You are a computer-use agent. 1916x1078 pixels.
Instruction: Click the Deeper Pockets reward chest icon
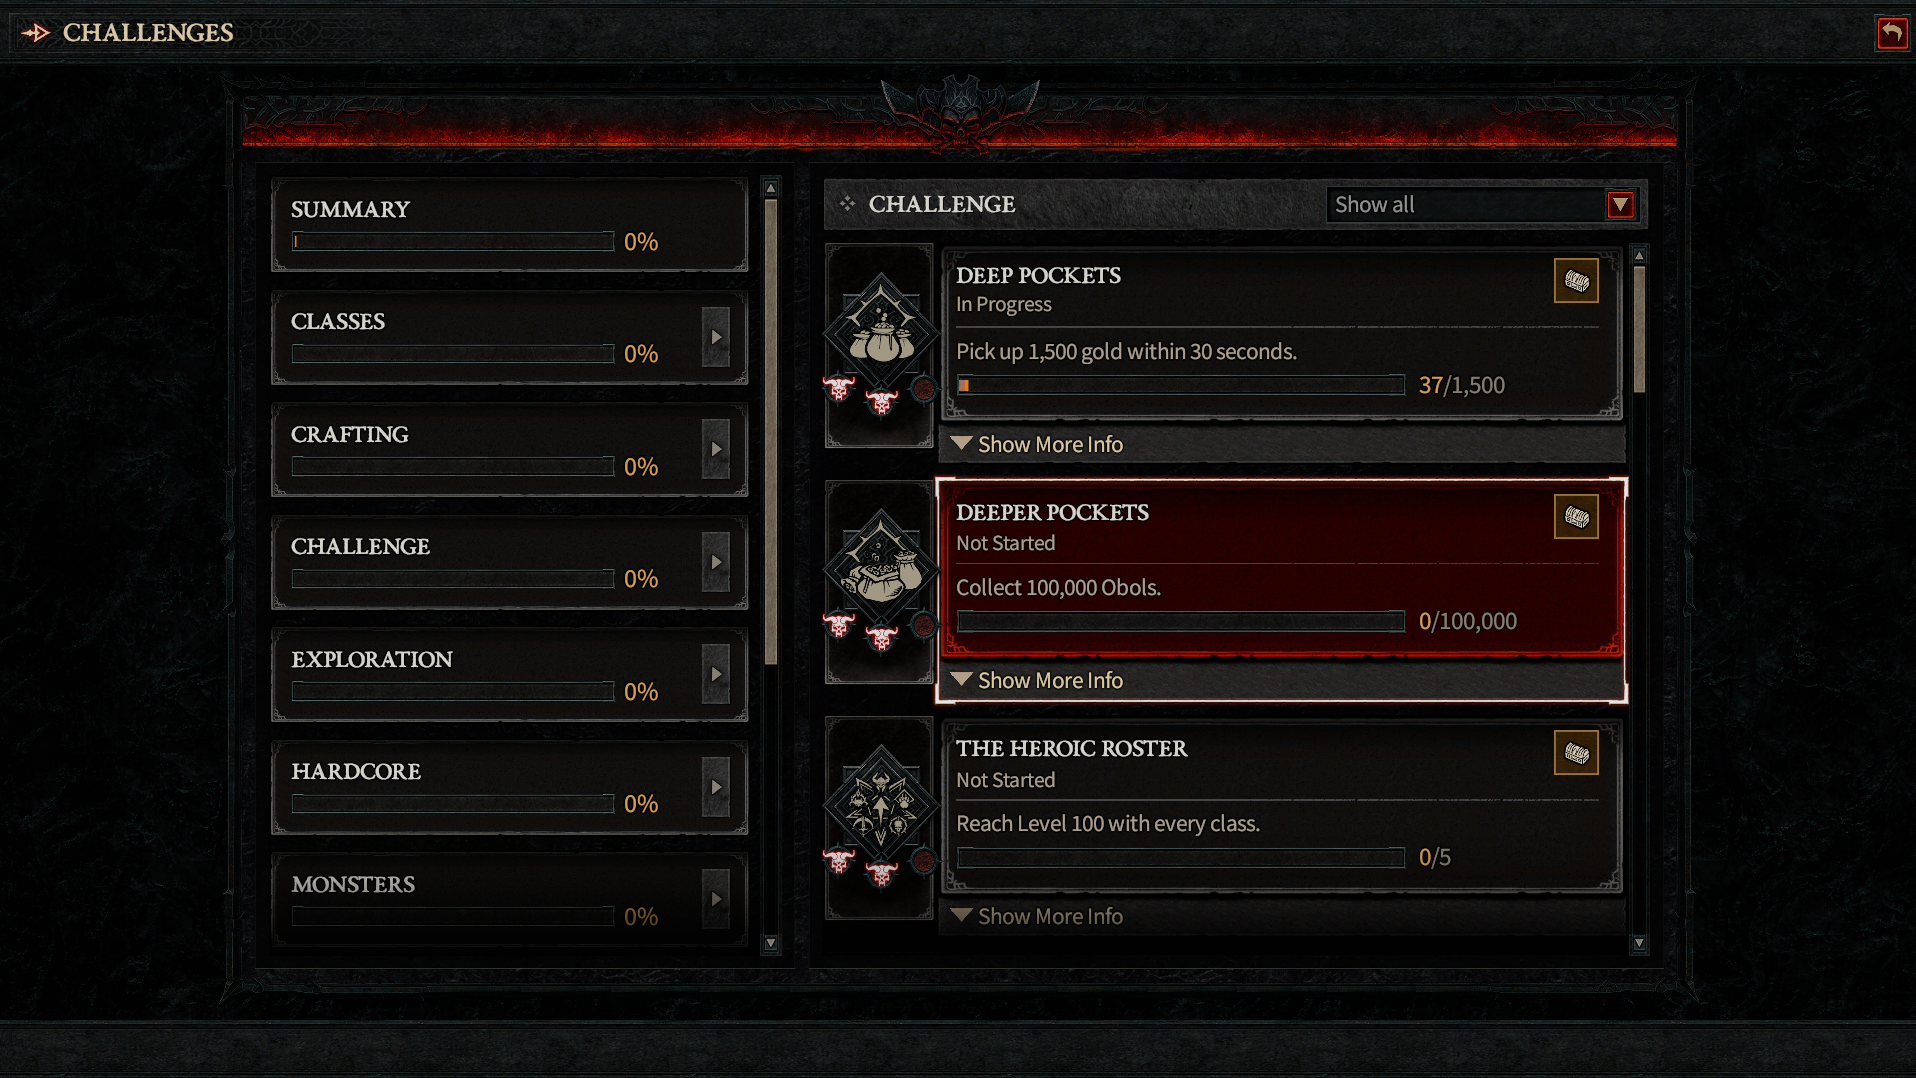click(x=1576, y=517)
